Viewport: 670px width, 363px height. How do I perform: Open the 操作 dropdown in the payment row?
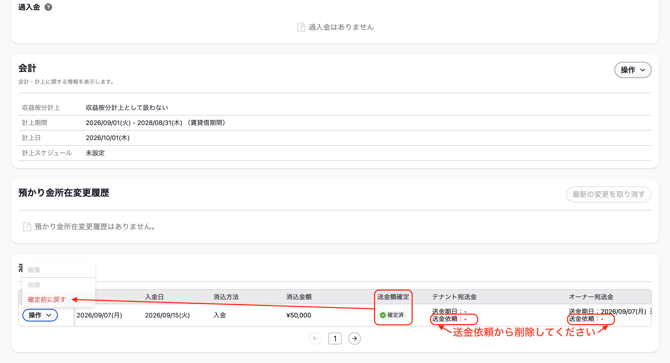pyautogui.click(x=40, y=315)
